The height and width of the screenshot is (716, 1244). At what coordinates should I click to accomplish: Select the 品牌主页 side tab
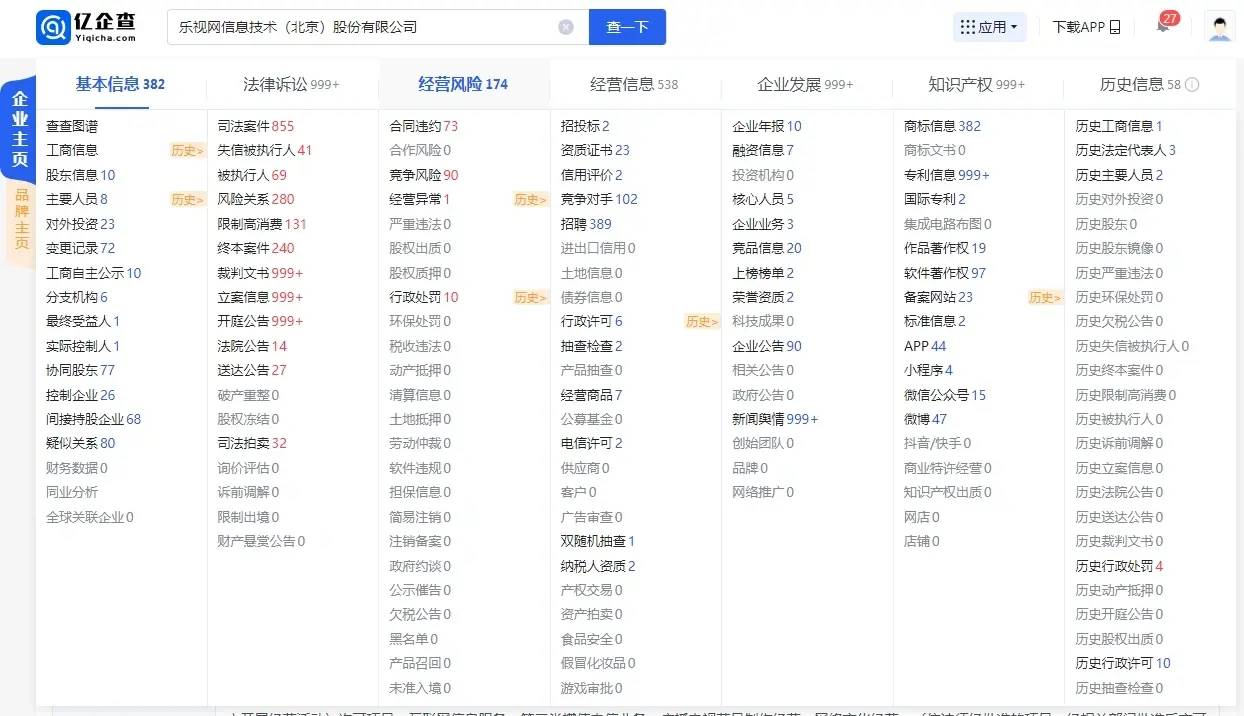[x=21, y=221]
